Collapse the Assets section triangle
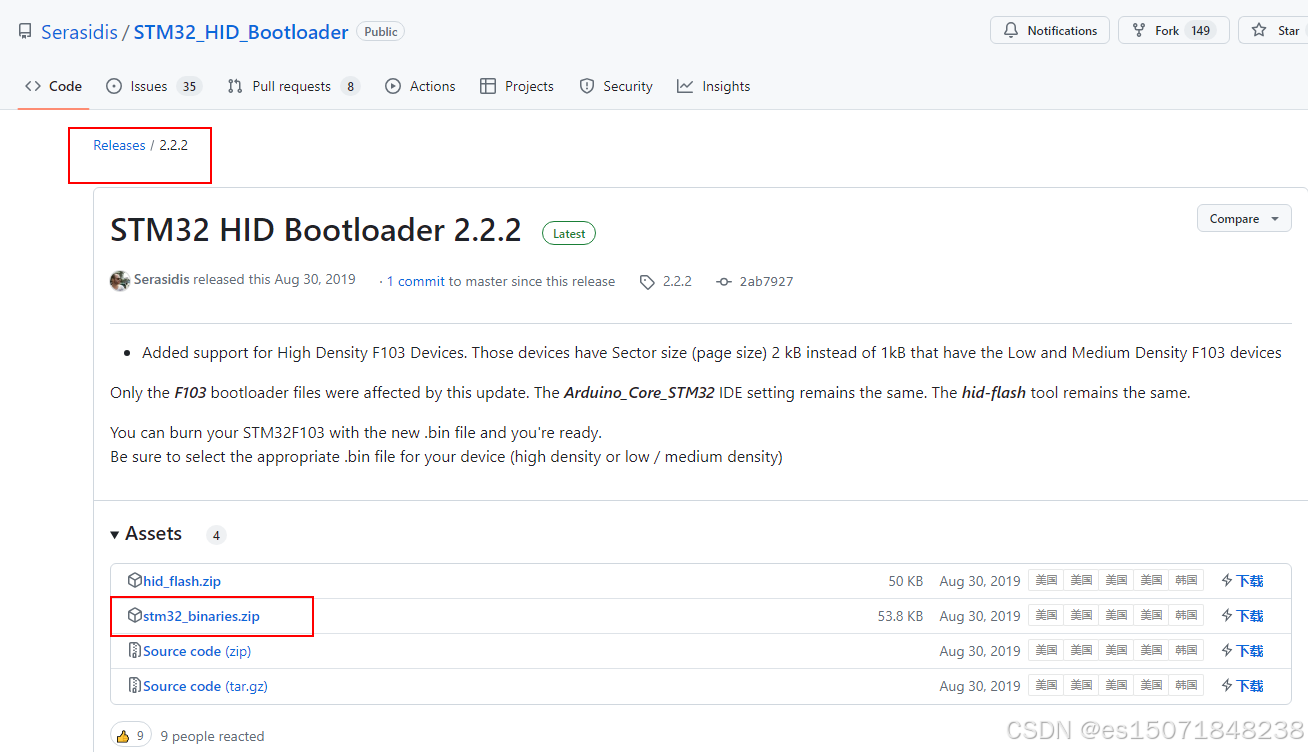Viewport: 1308px width, 752px height. 115,535
